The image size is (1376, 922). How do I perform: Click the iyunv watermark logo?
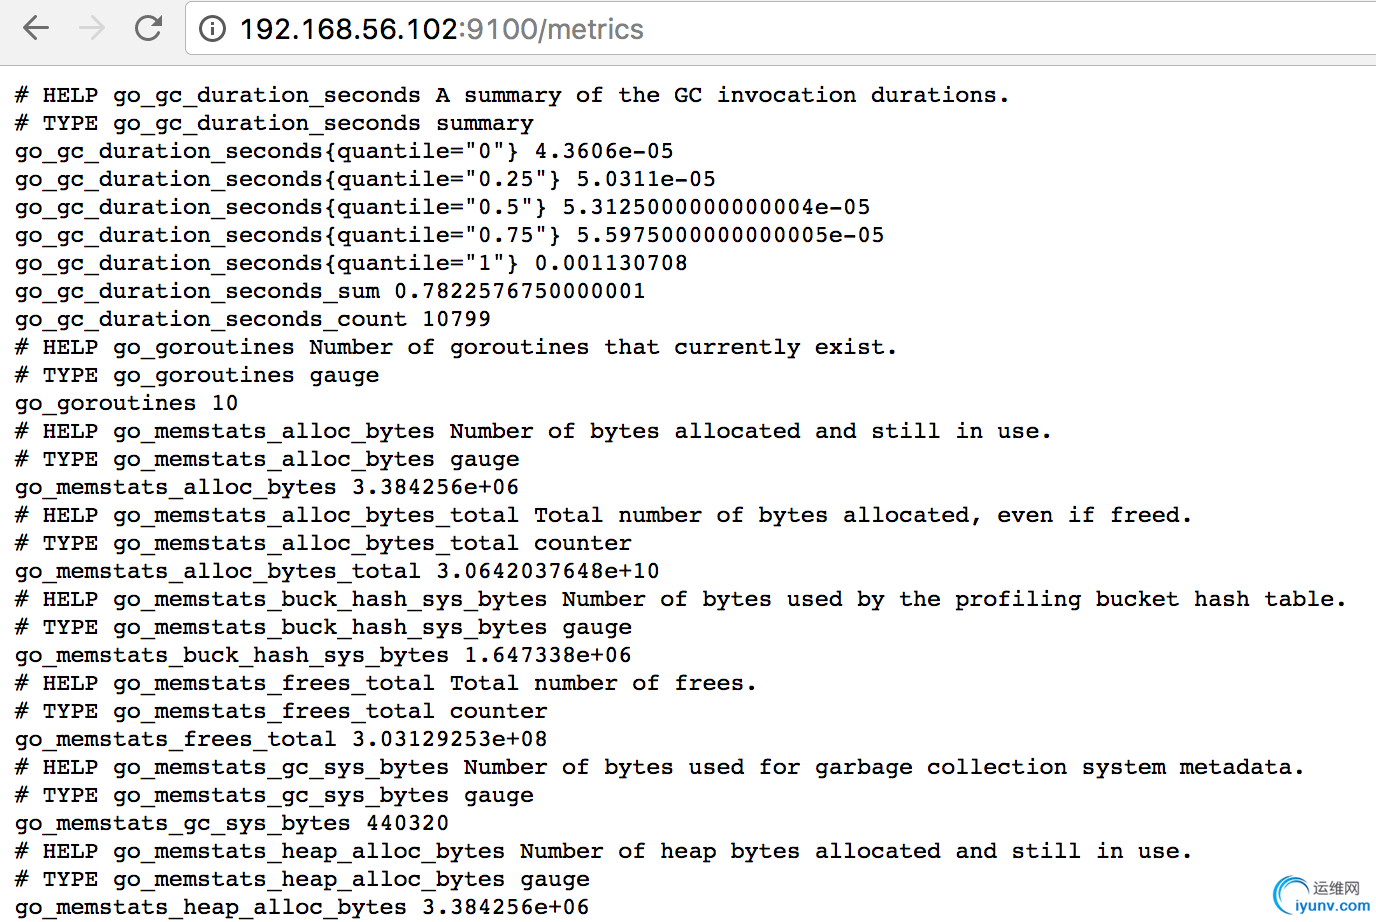pos(1290,893)
